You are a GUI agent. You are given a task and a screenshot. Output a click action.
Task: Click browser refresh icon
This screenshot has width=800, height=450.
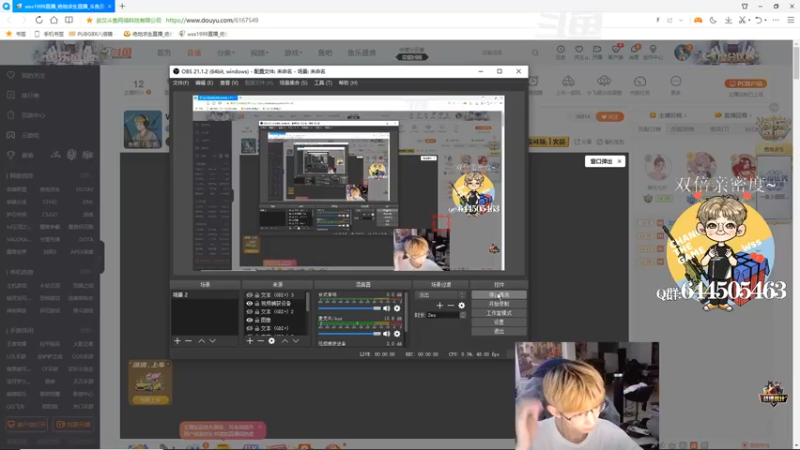(x=39, y=20)
